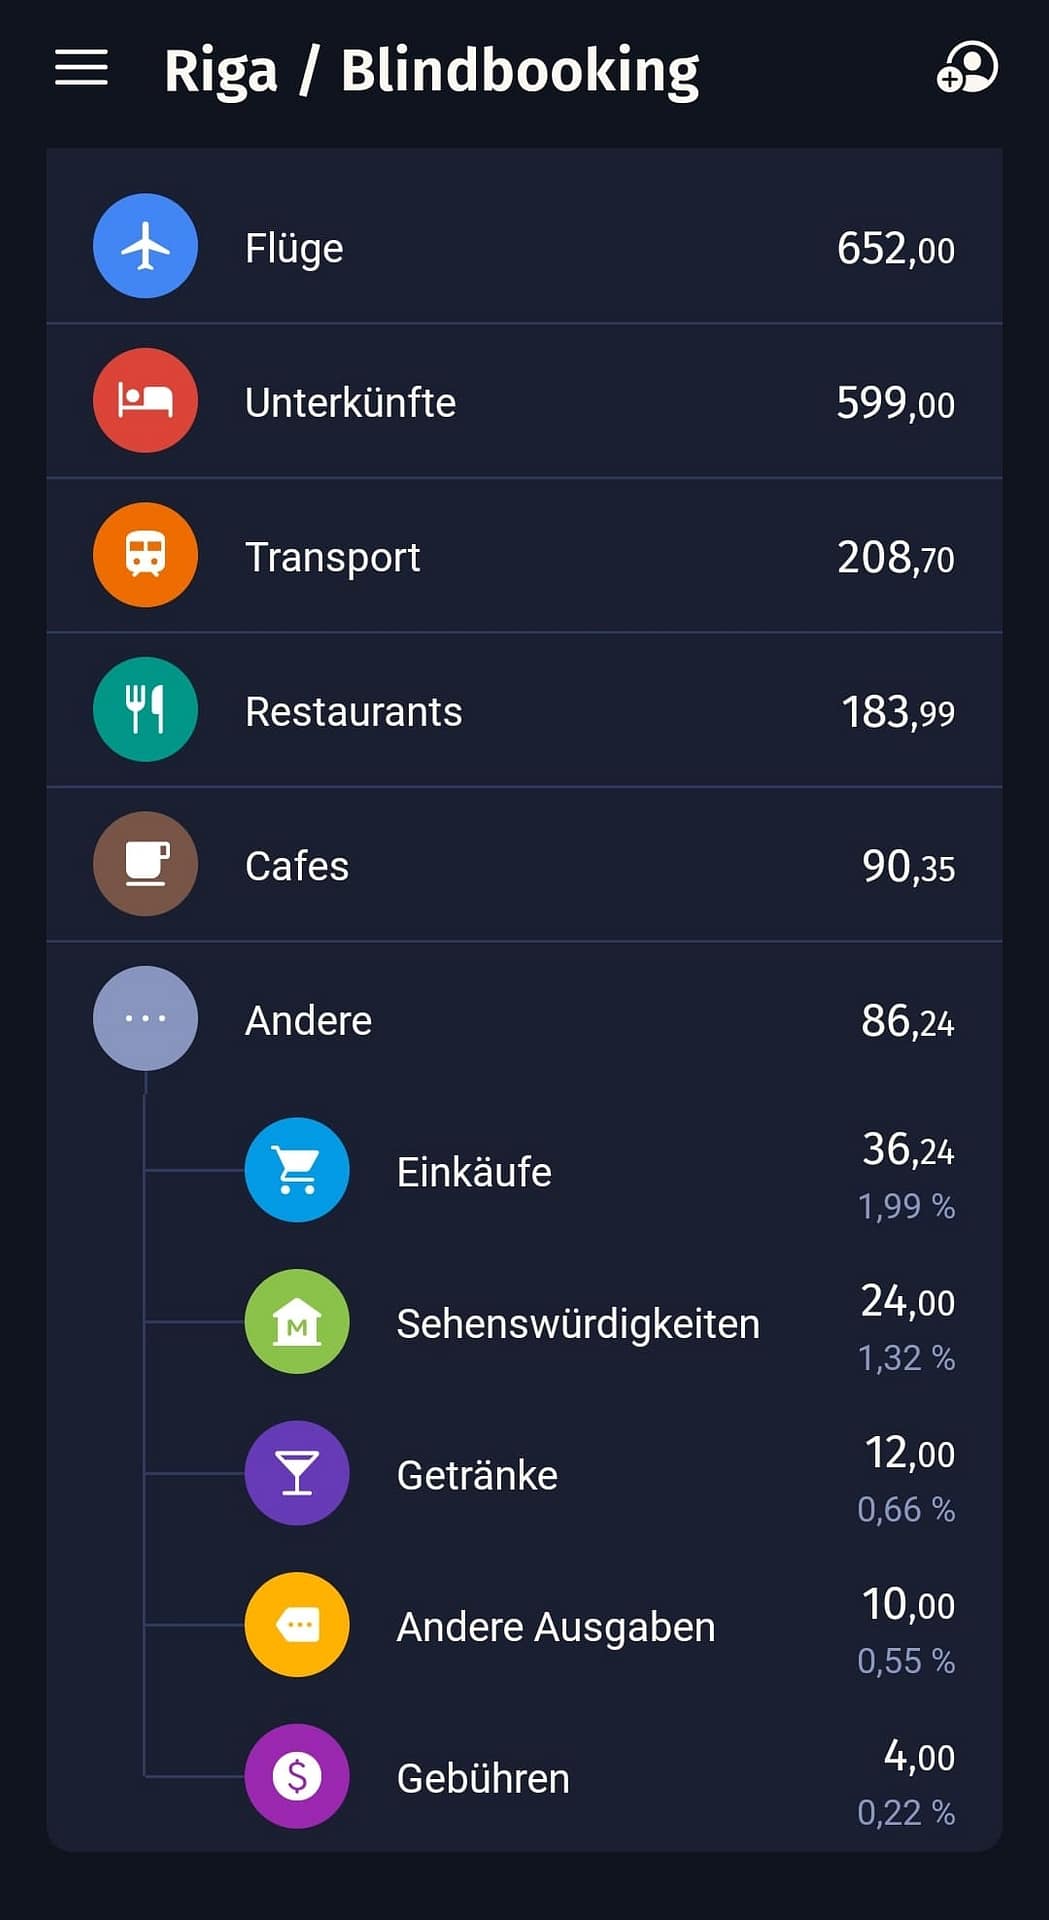
Task: Open the Sehenswürdigkeiten subcategory label
Action: [x=578, y=1324]
